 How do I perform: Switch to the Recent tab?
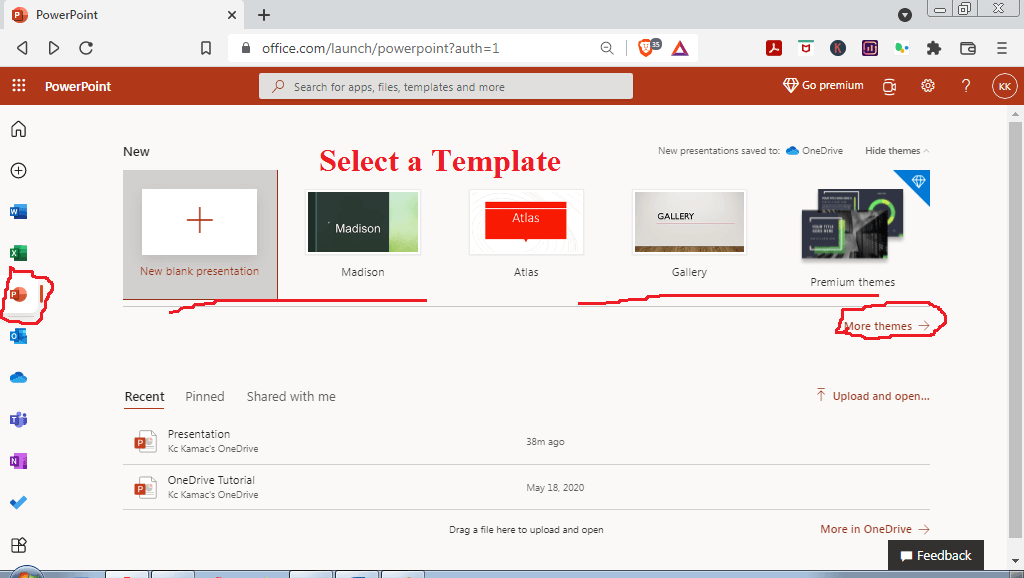(144, 396)
